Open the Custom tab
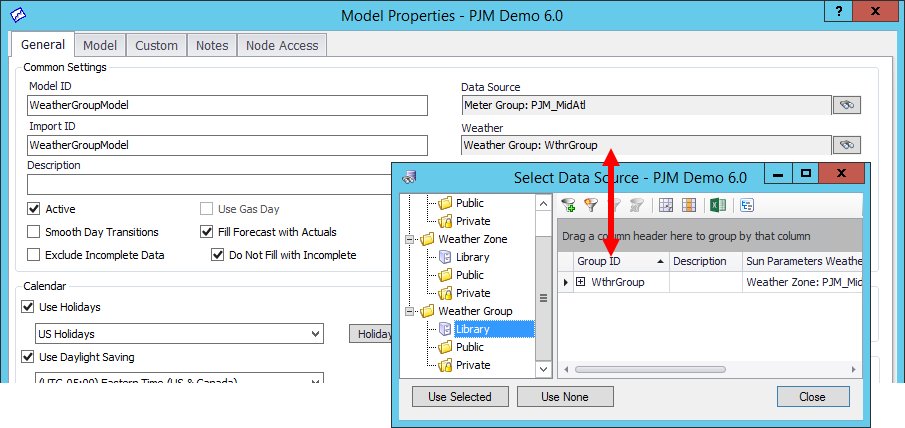The height and width of the screenshot is (428, 905). (x=156, y=45)
